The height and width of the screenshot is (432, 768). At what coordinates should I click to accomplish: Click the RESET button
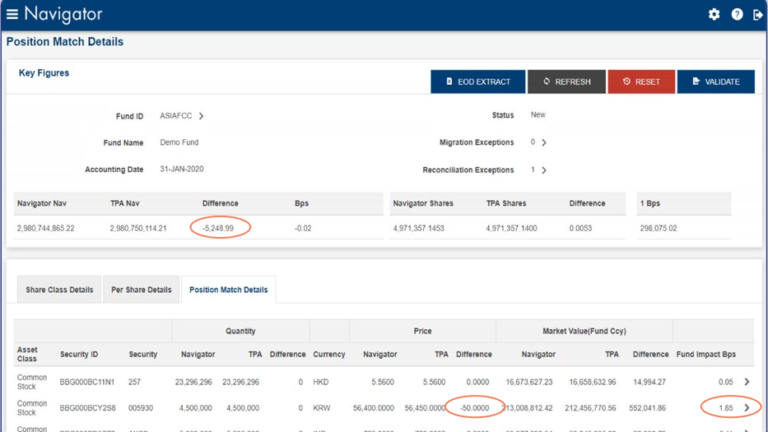[641, 82]
